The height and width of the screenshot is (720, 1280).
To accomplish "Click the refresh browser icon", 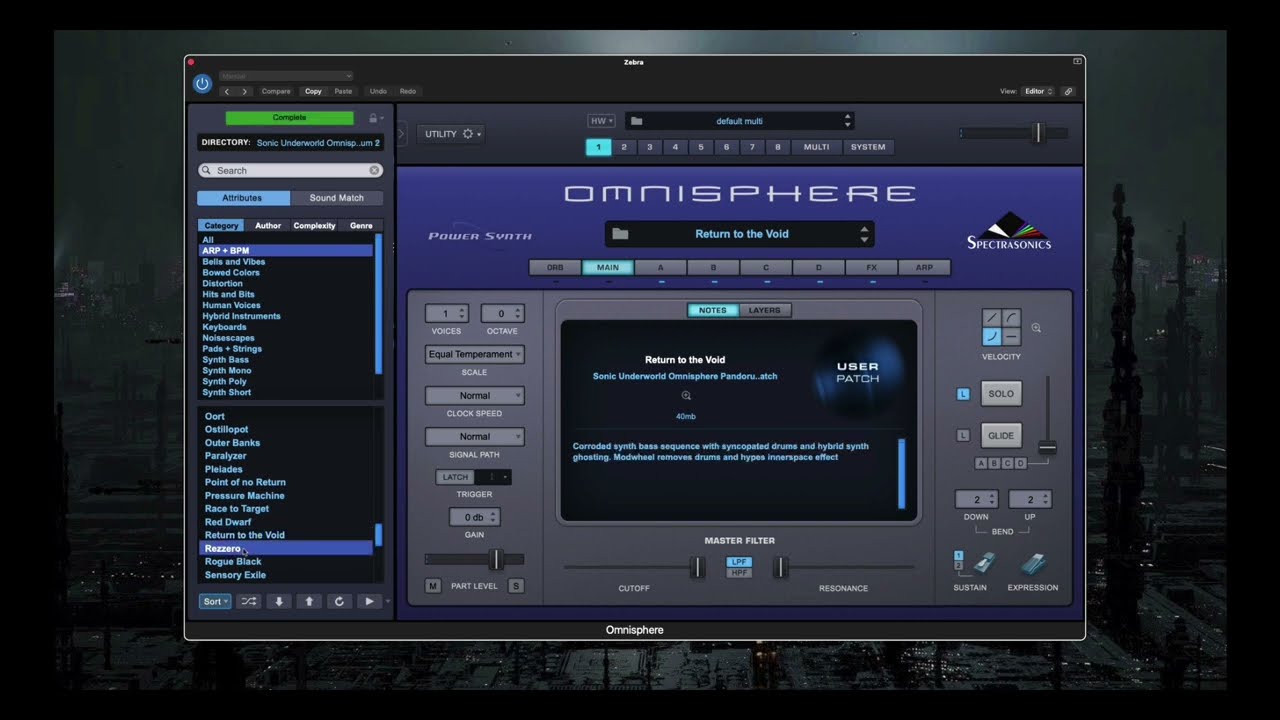I will pos(339,601).
